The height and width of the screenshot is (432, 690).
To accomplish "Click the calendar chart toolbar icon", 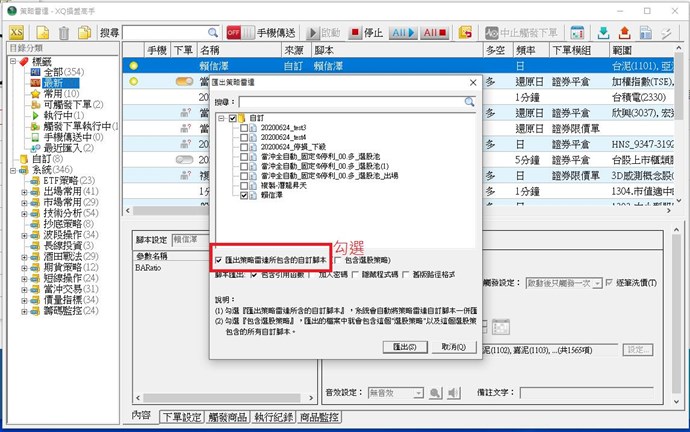I will click(x=577, y=33).
